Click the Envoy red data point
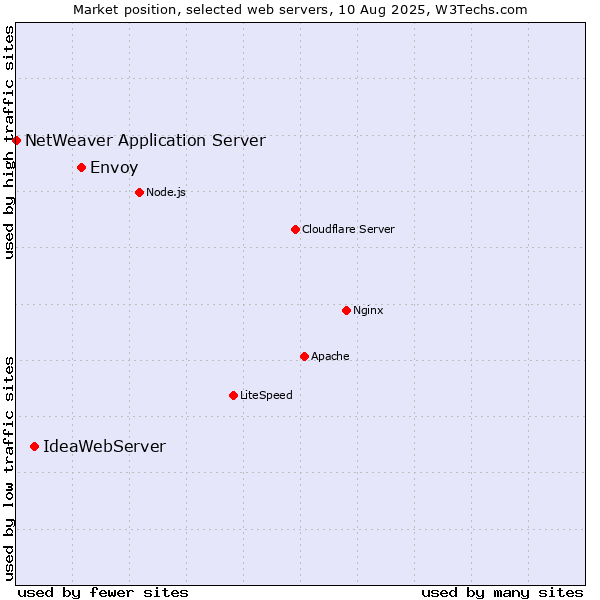This screenshot has height=600, width=600. [82, 168]
